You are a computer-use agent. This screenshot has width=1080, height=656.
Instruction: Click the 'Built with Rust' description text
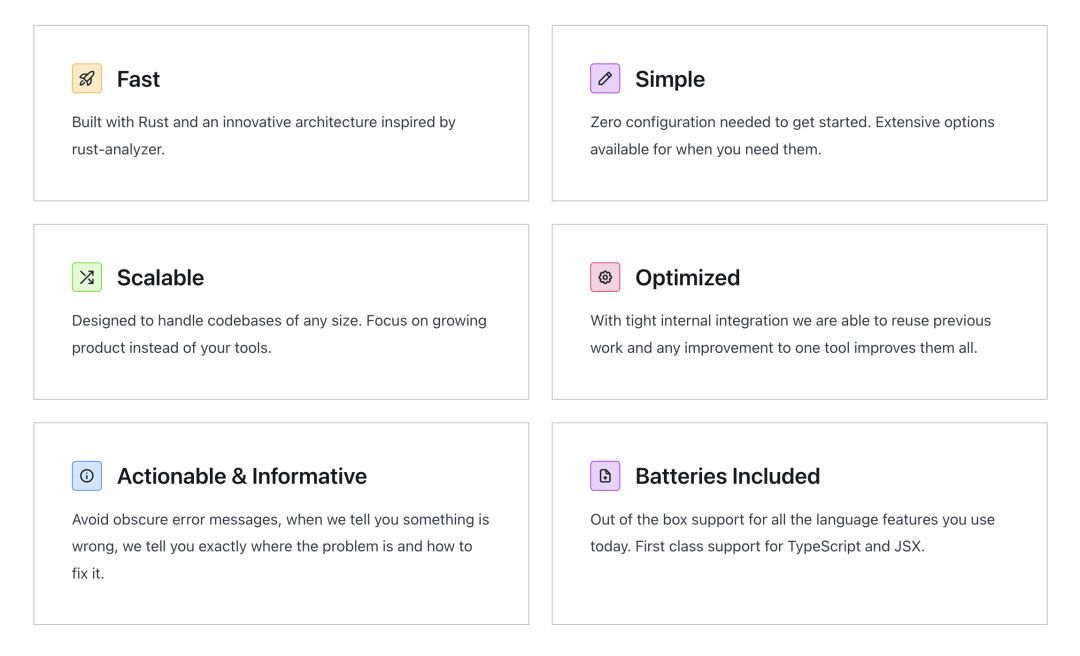pos(264,136)
